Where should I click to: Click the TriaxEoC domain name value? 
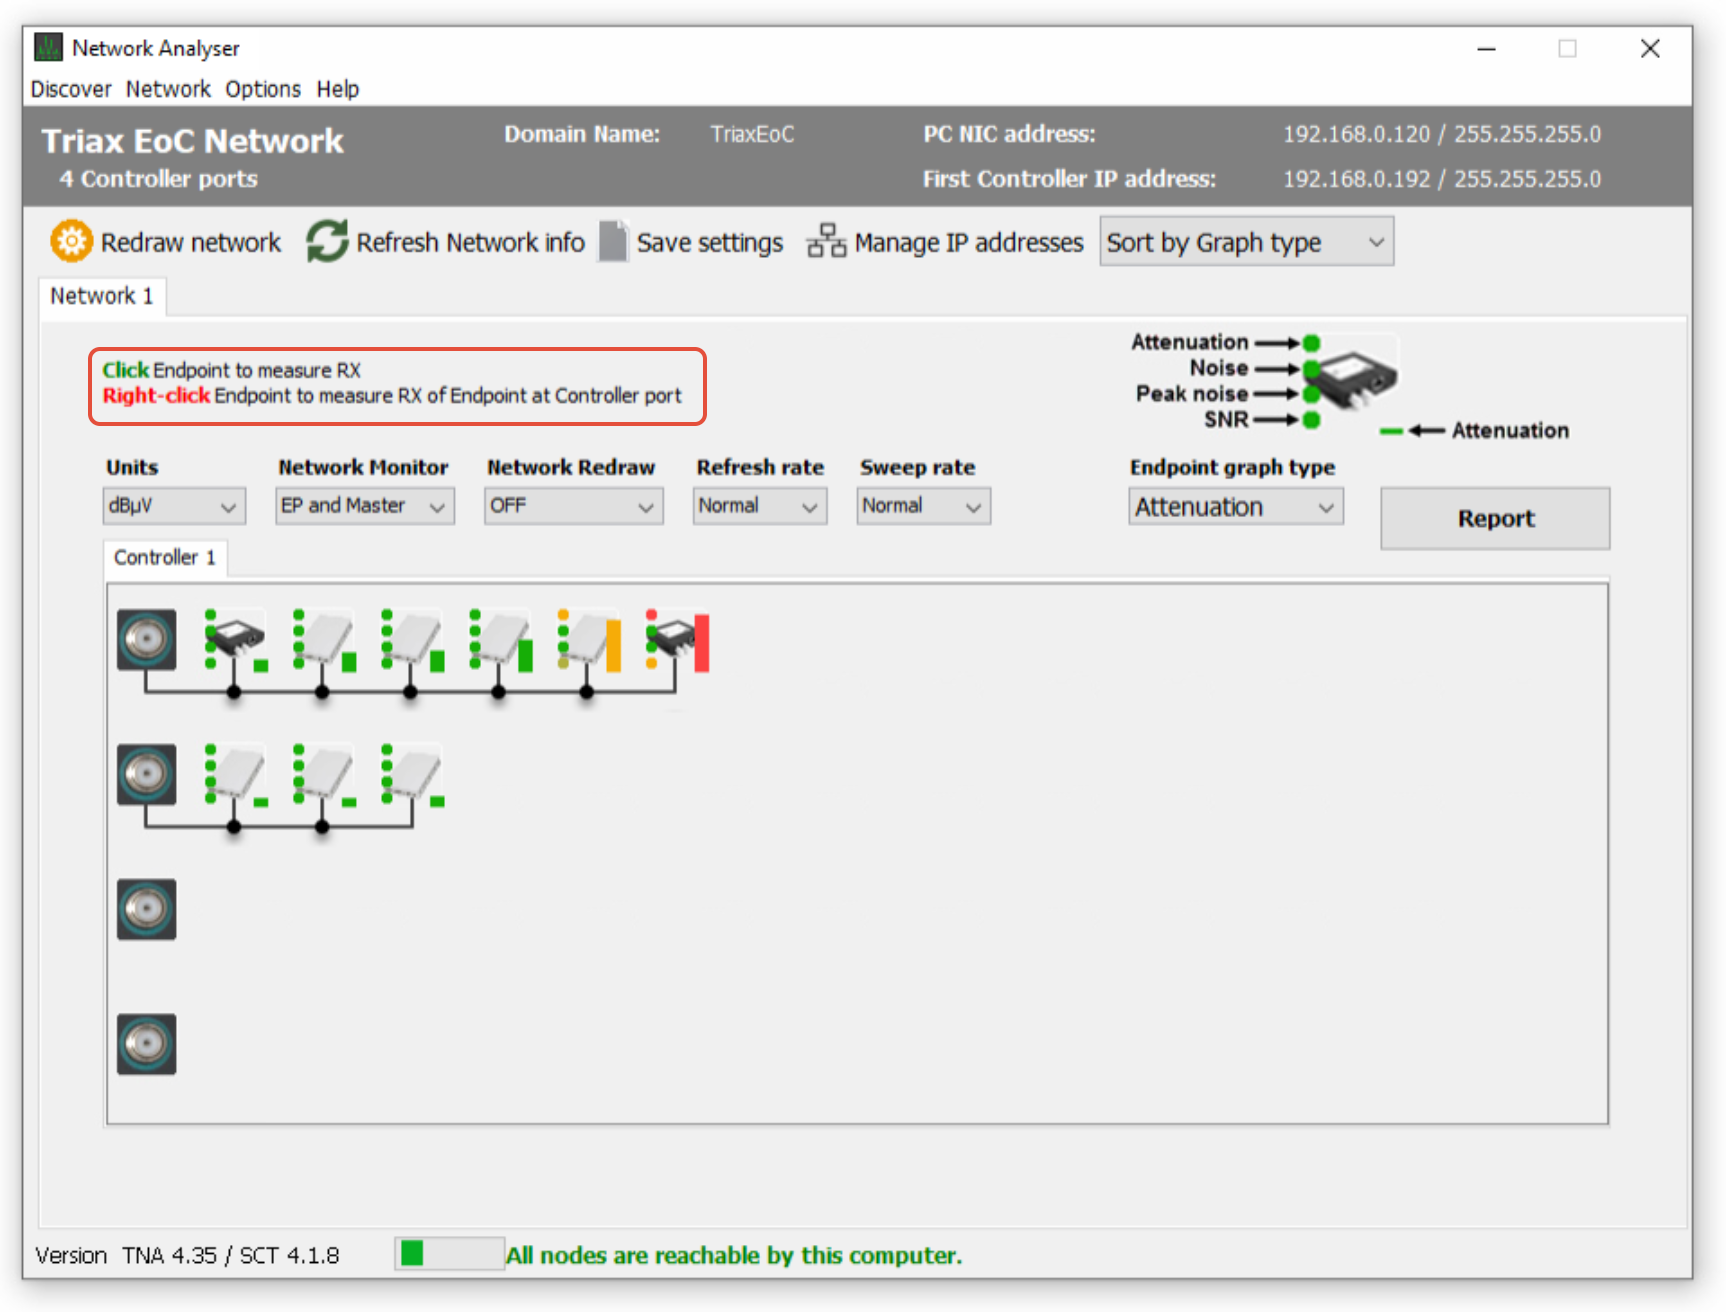pyautogui.click(x=752, y=134)
